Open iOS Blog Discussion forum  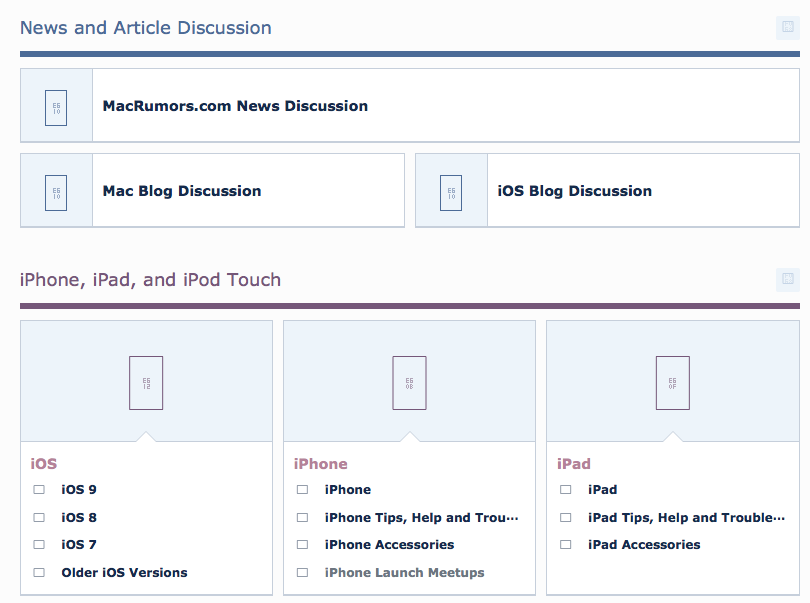click(x=574, y=191)
